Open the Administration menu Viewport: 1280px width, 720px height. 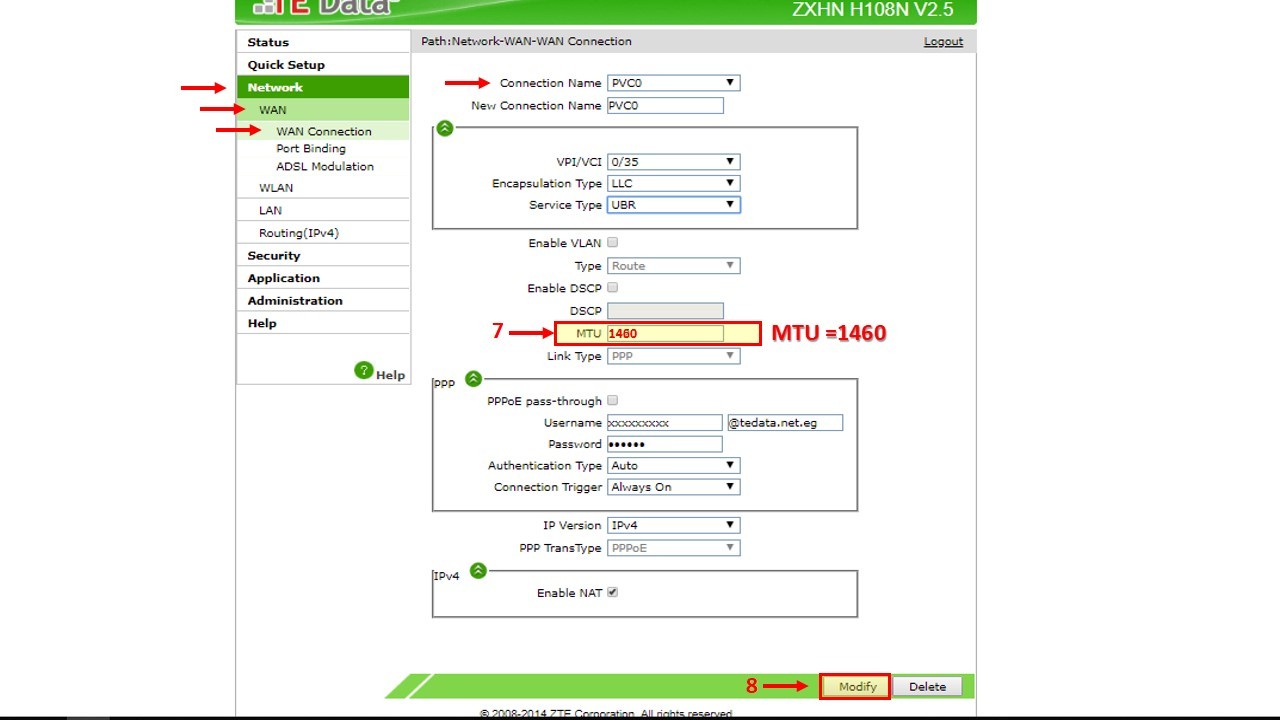(x=323, y=301)
